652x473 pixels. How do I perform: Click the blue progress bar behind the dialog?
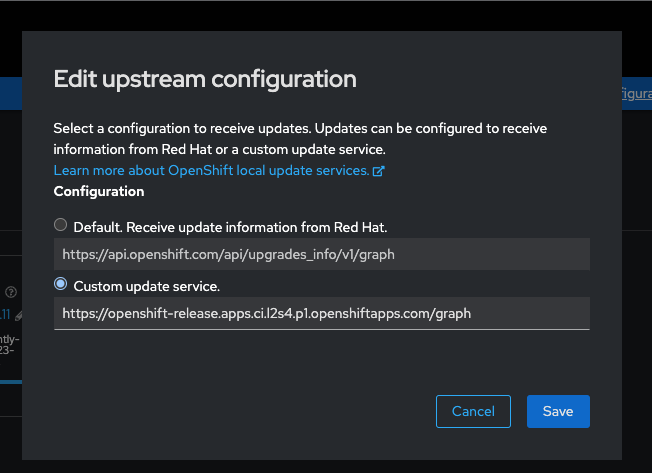pos(11,382)
